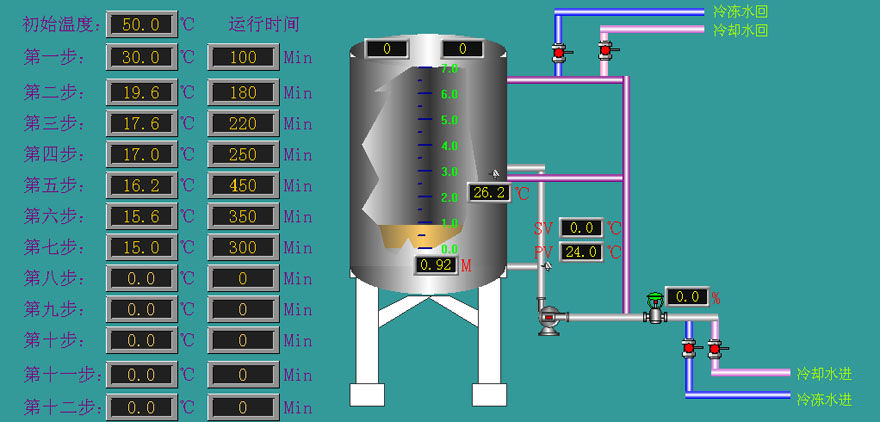The width and height of the screenshot is (880, 422).
Task: Click step seven temperature 15.0 field
Action: click(x=141, y=247)
